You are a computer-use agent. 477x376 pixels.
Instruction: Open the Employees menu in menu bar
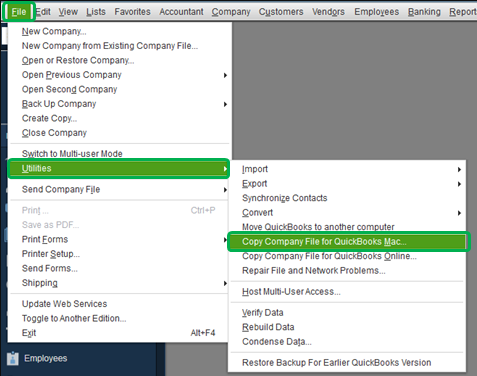(x=377, y=12)
